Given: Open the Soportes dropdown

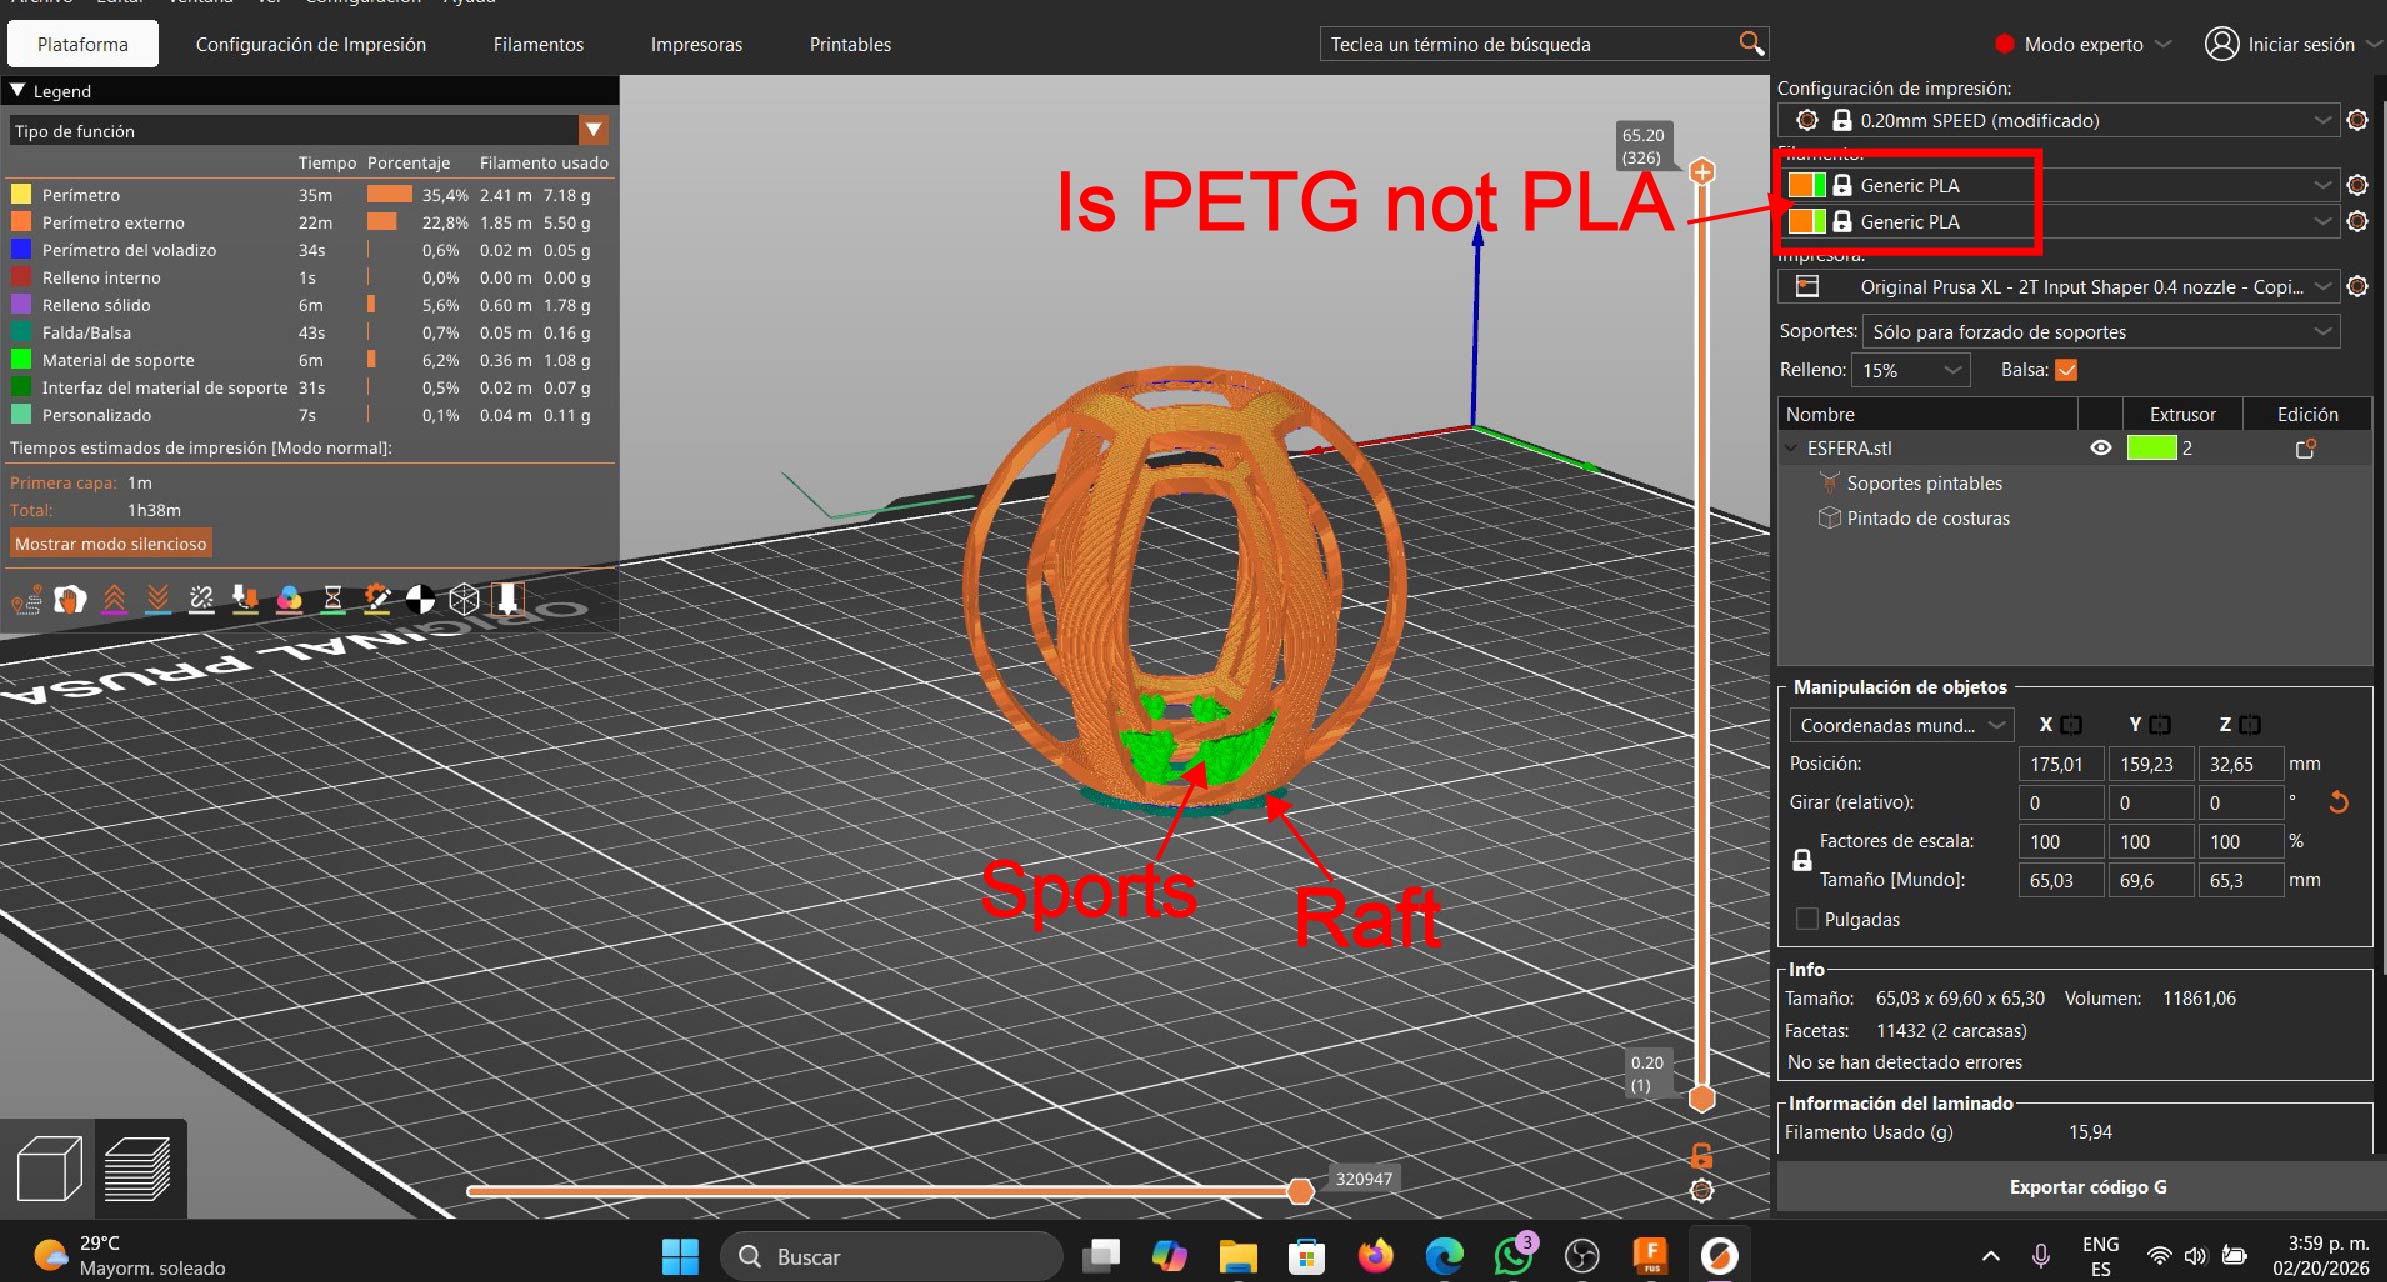Looking at the screenshot, I should [2100, 332].
